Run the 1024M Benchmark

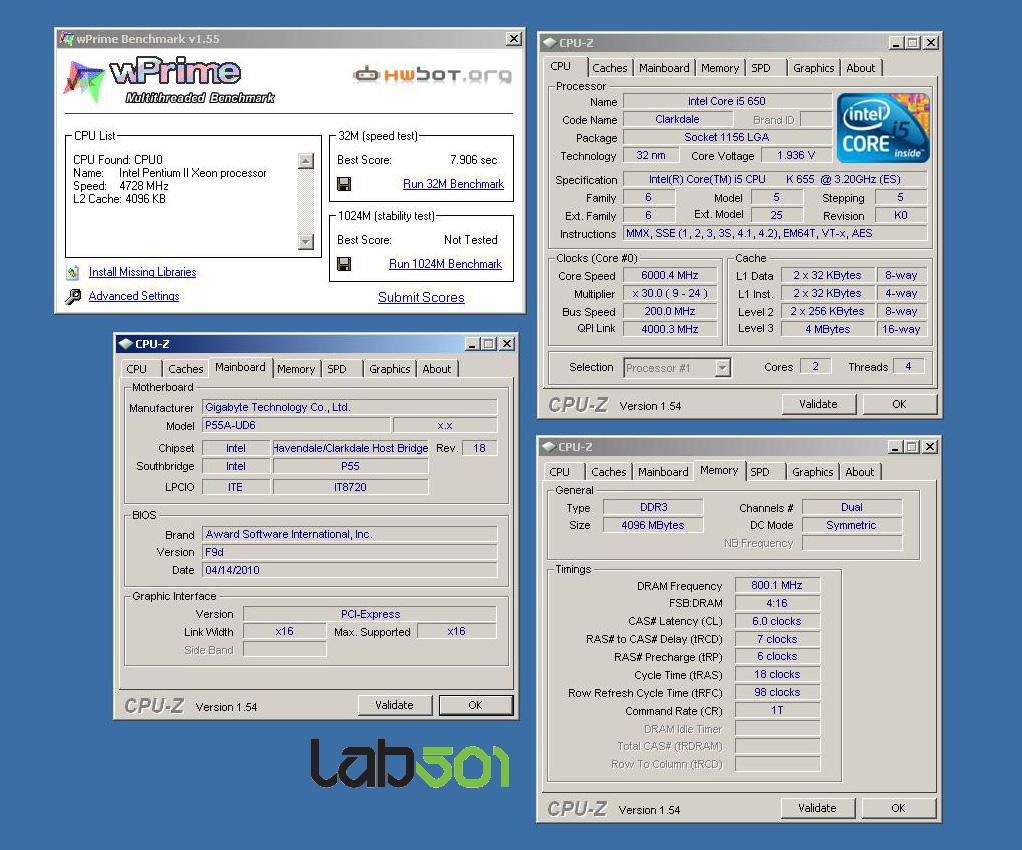445,264
